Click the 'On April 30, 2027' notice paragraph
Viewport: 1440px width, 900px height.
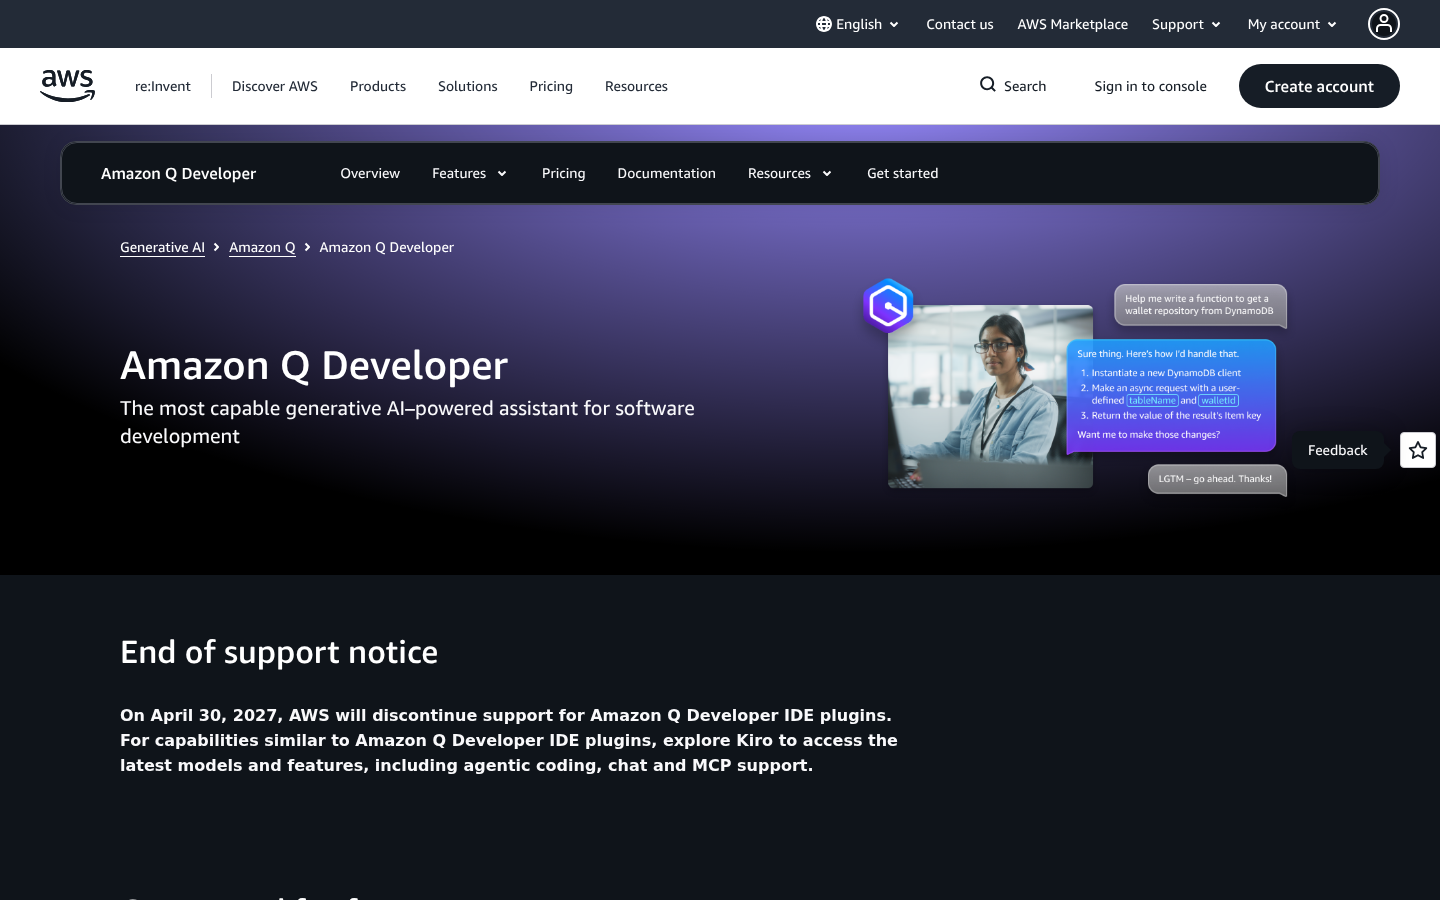point(509,740)
